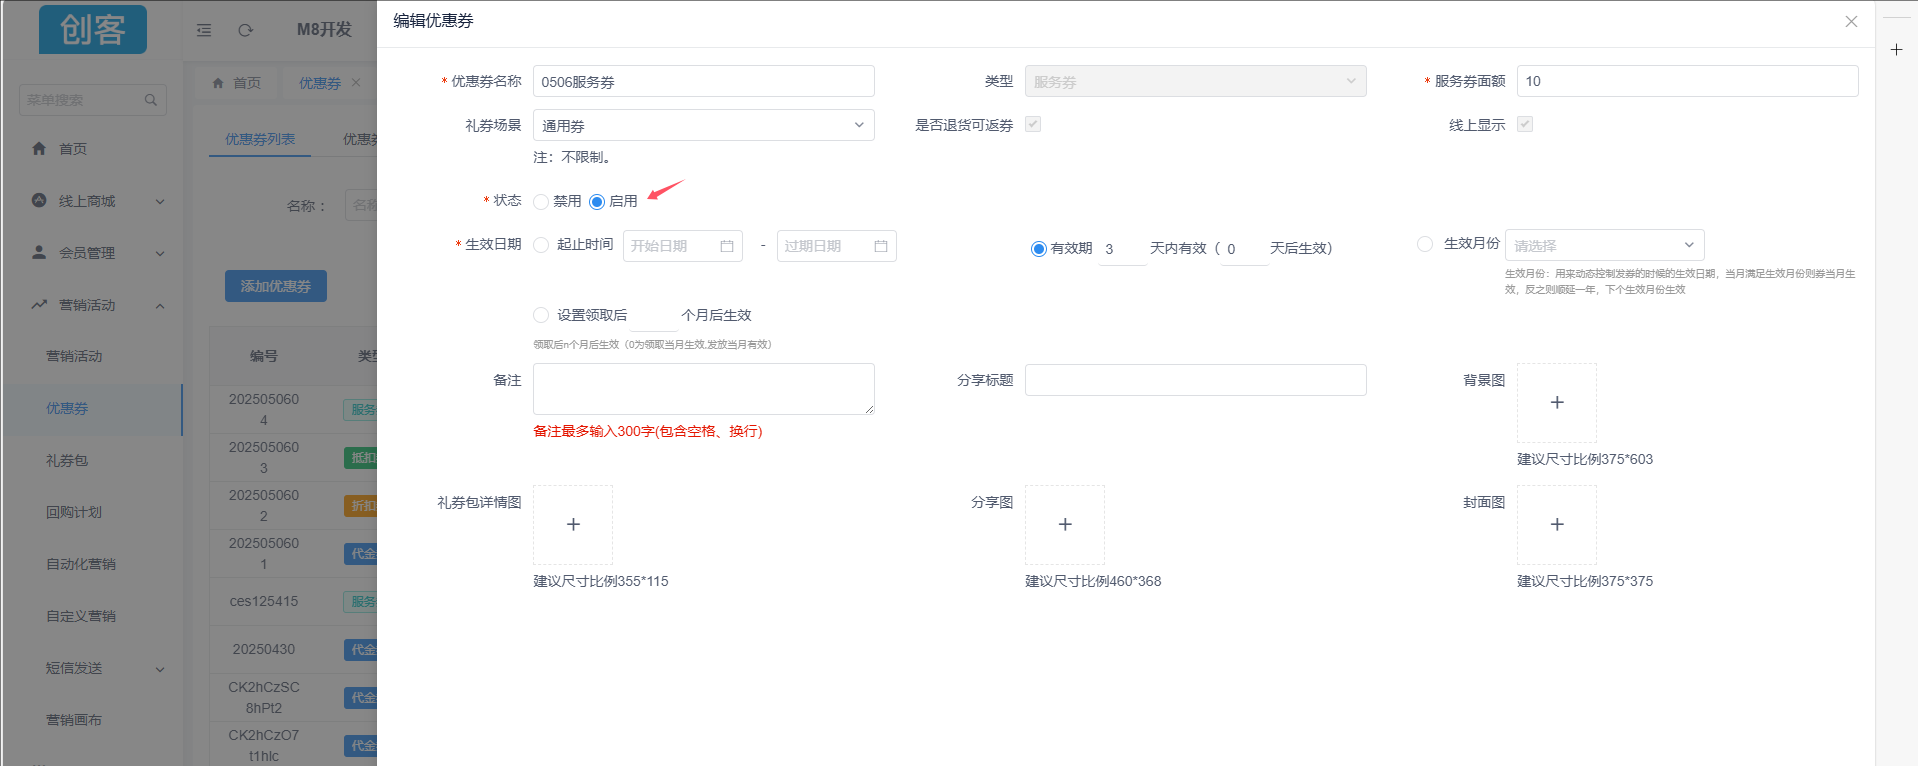1918x766 pixels.
Task: Click the 天后生效 days input
Action: coord(1243,249)
